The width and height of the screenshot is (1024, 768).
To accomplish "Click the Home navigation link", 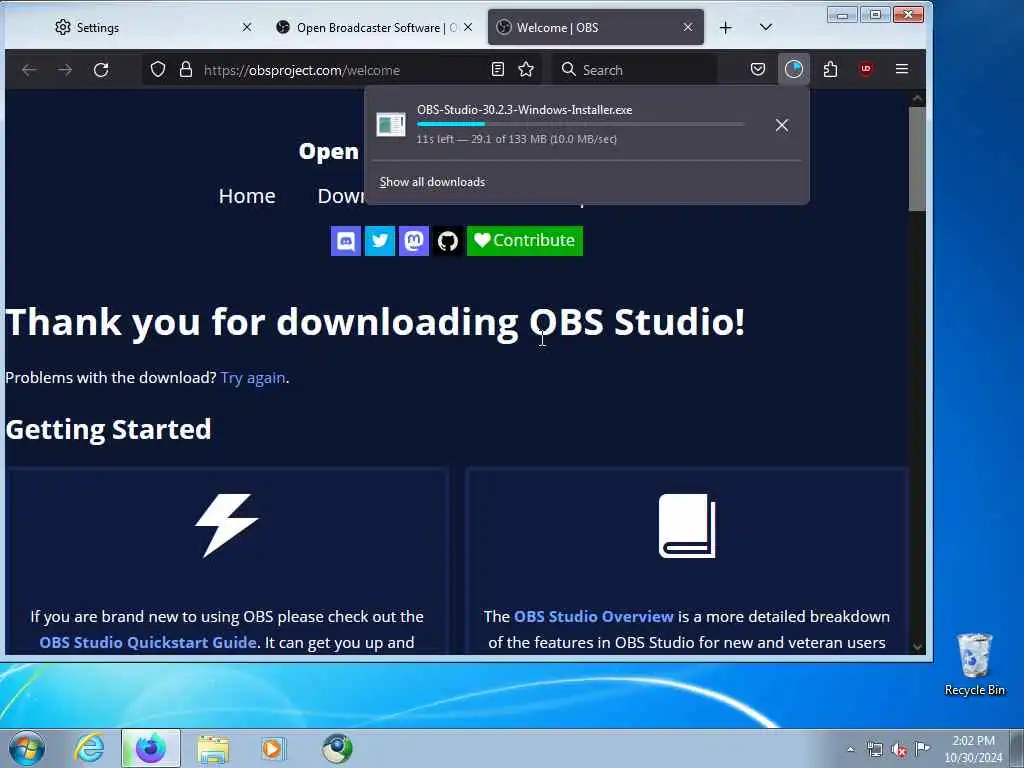I will [x=247, y=196].
